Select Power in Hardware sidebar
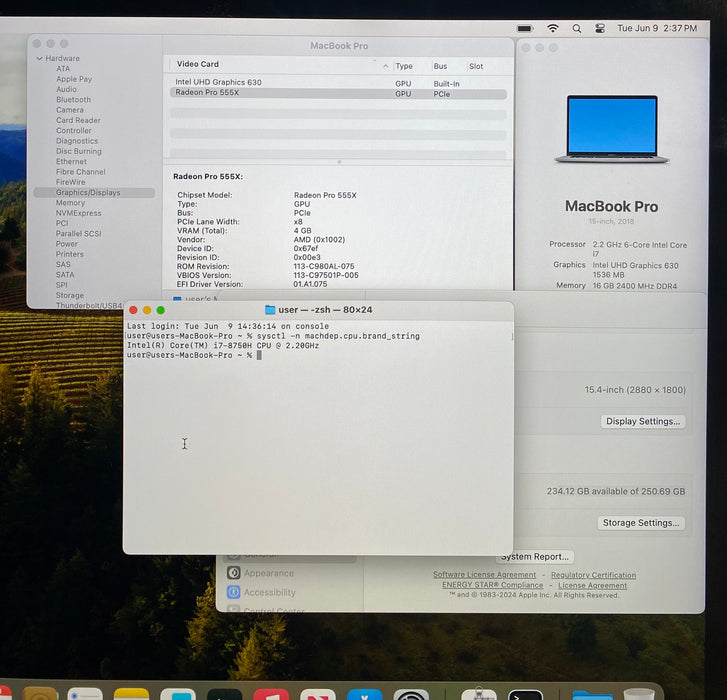Viewport: 727px width, 700px height. [x=67, y=244]
